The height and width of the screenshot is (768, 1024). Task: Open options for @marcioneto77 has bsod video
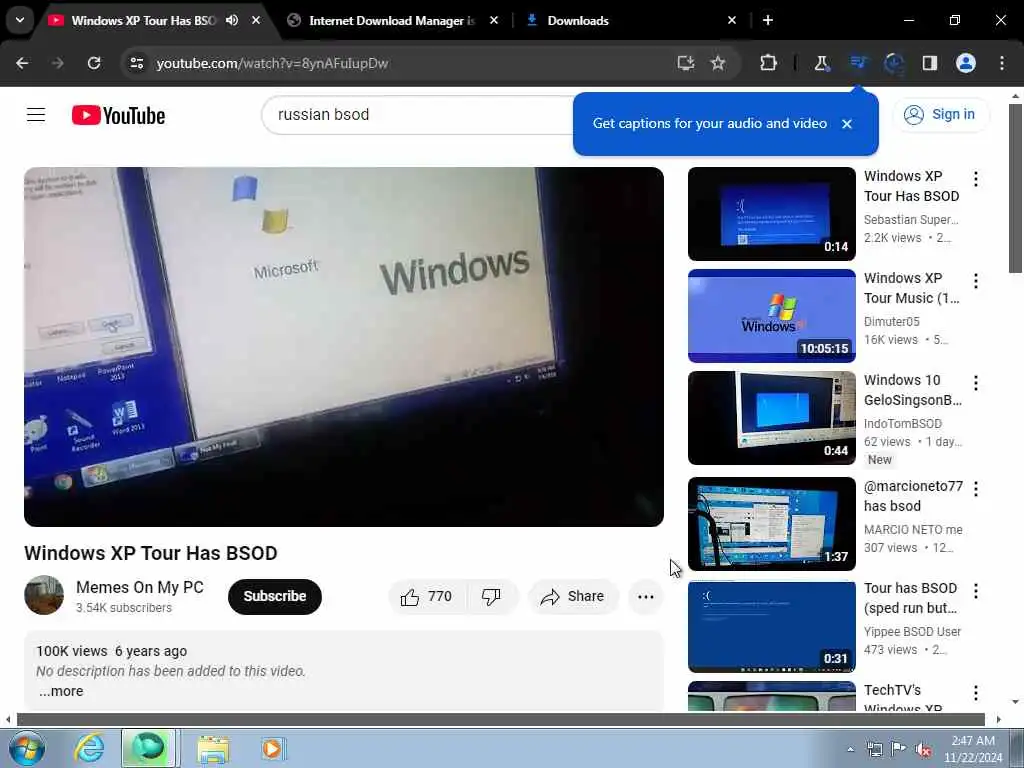976,488
